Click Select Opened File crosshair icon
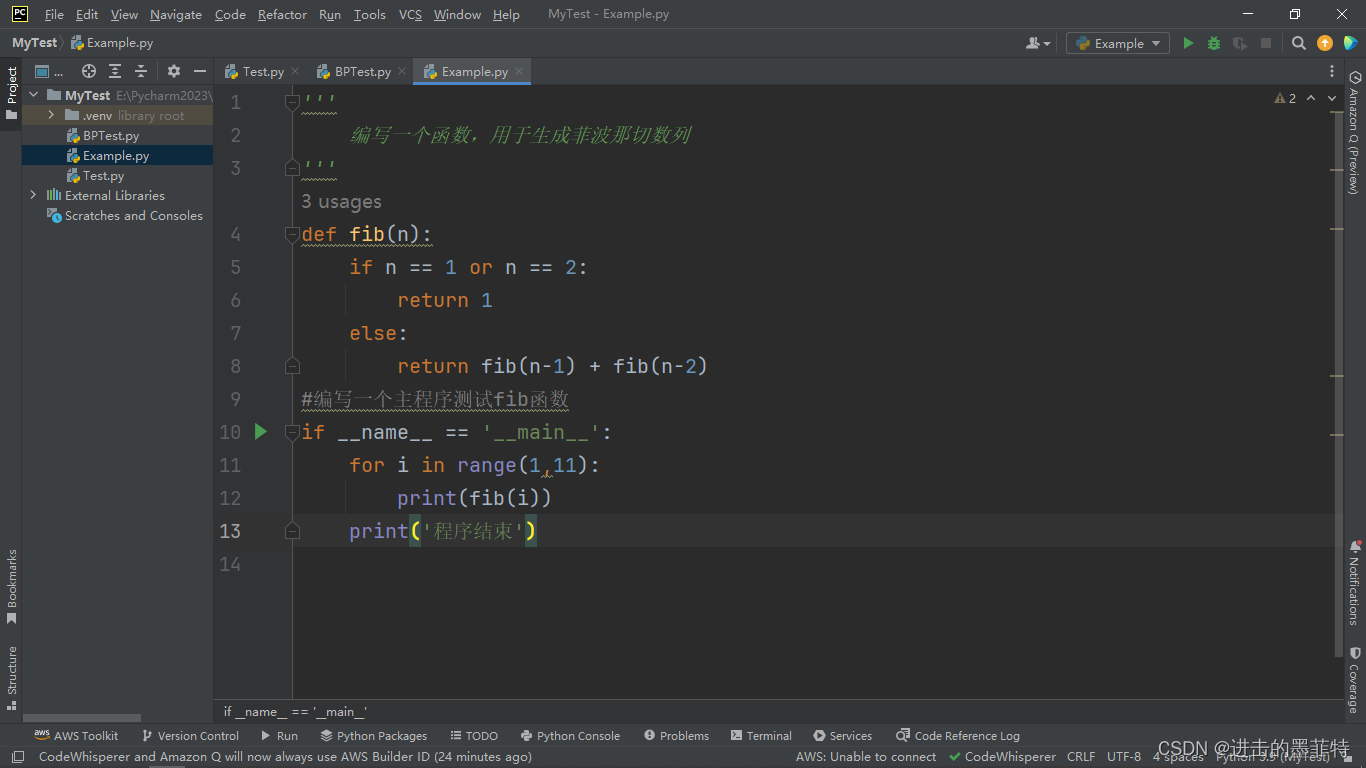Viewport: 1366px width, 768px height. [x=89, y=71]
